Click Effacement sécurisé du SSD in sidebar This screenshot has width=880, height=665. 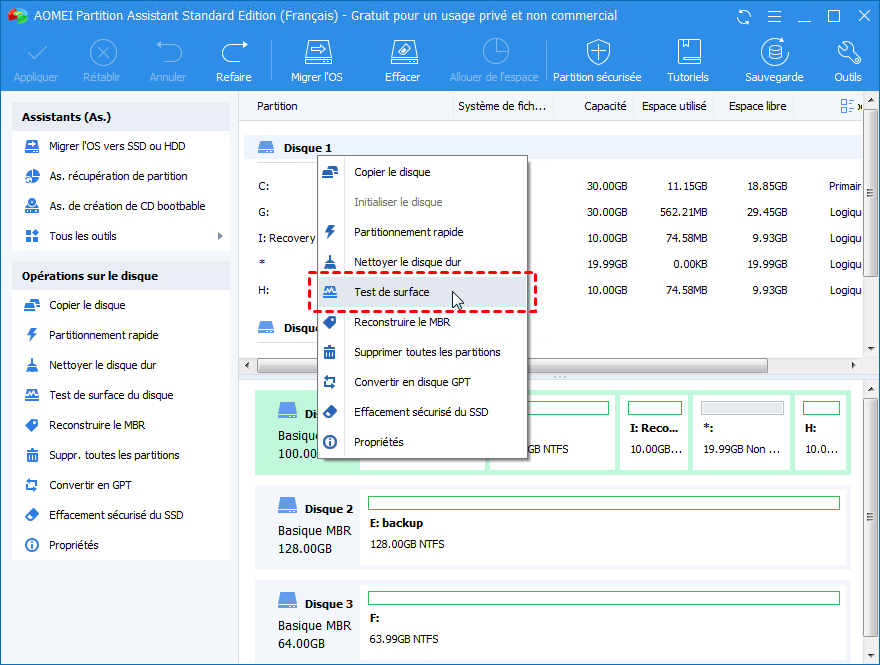(x=116, y=515)
